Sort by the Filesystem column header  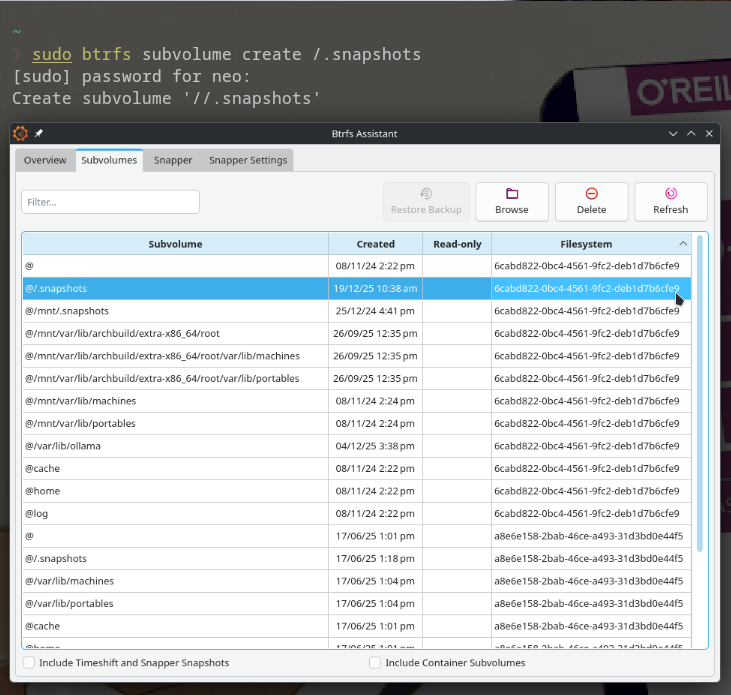click(586, 244)
